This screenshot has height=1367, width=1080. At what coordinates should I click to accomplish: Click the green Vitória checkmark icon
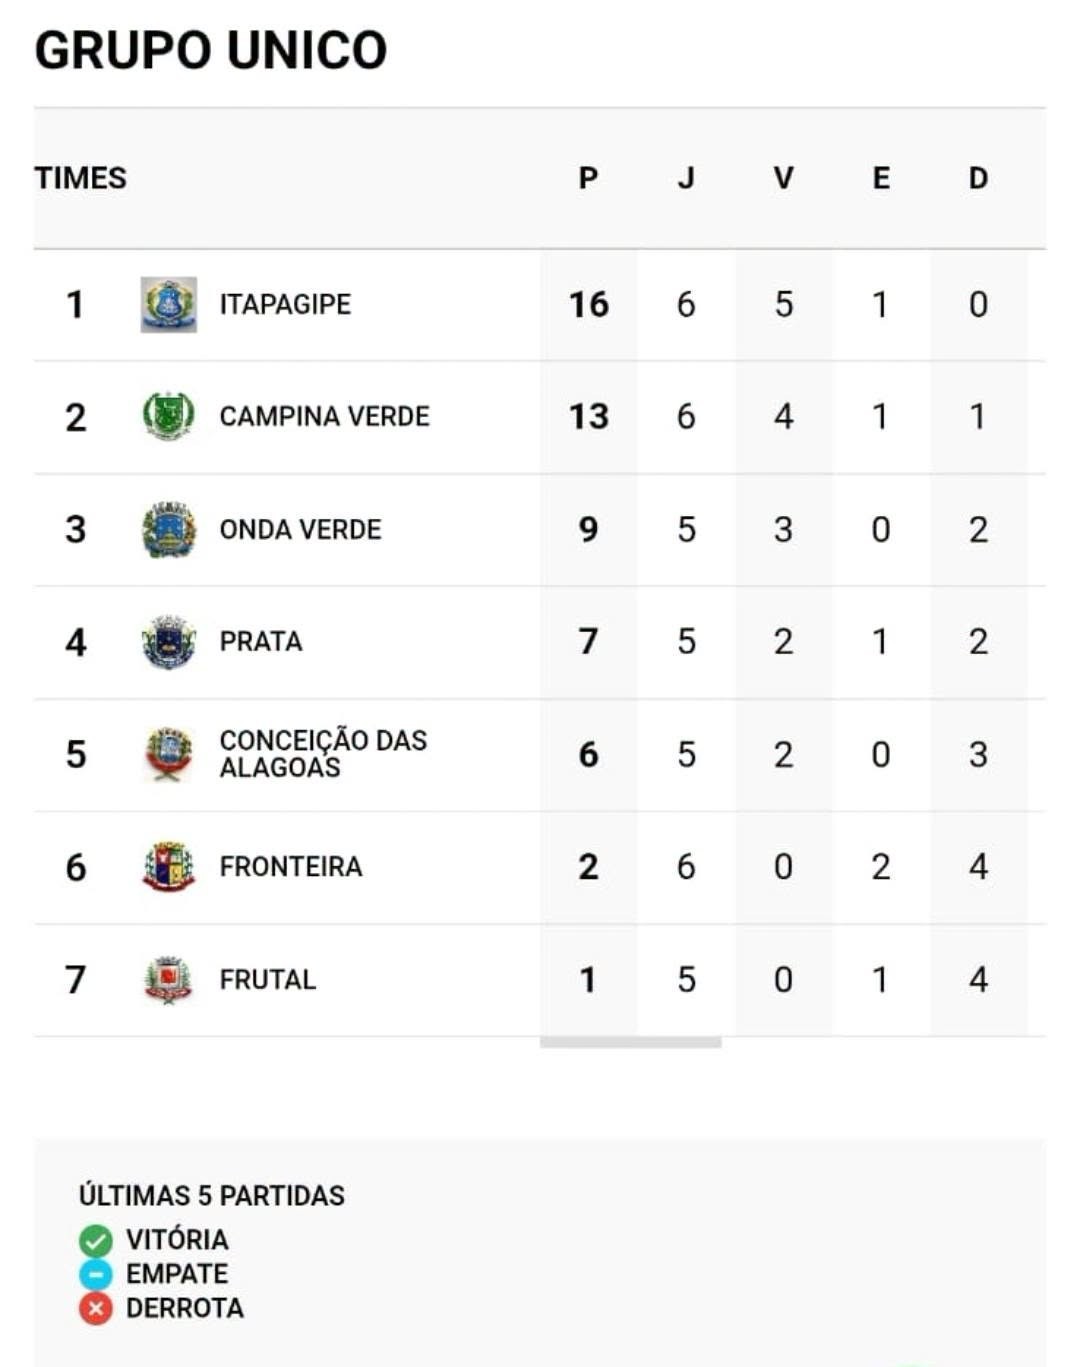(96, 1241)
